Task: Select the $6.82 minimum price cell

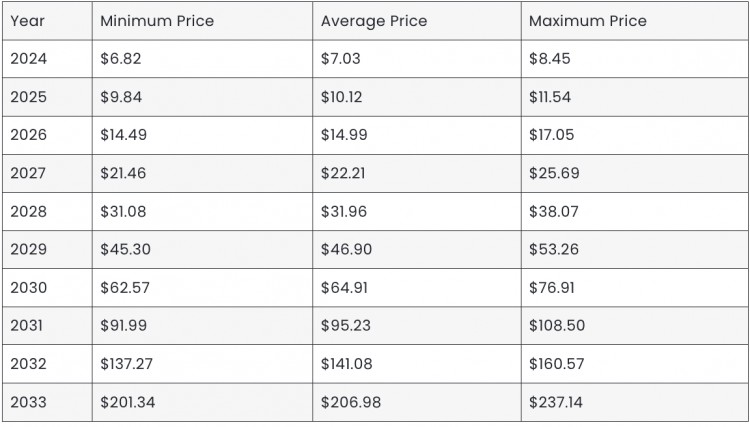Action: [x=202, y=59]
